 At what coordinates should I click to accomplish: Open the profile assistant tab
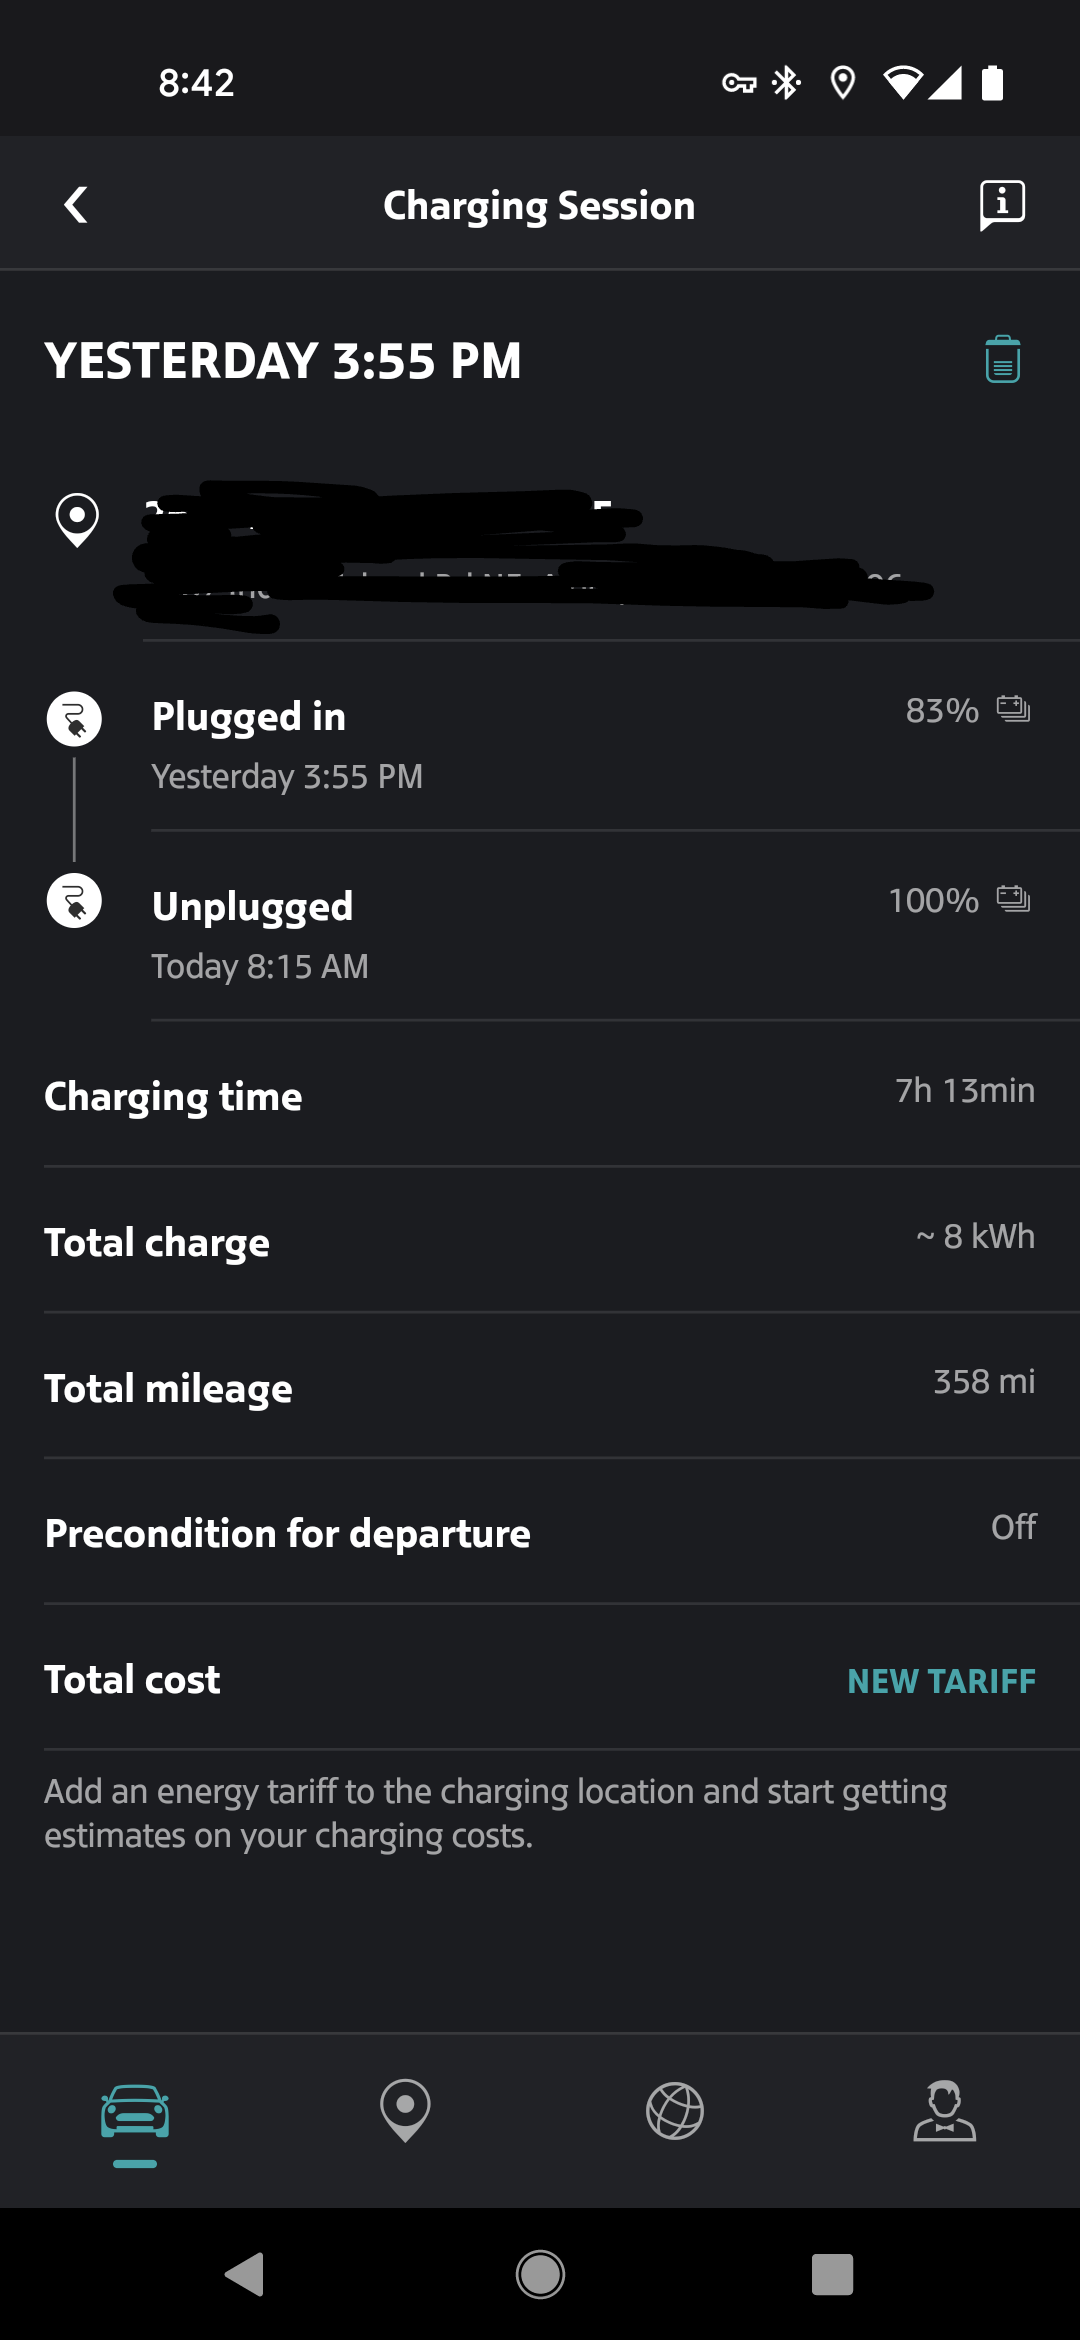tap(944, 2111)
